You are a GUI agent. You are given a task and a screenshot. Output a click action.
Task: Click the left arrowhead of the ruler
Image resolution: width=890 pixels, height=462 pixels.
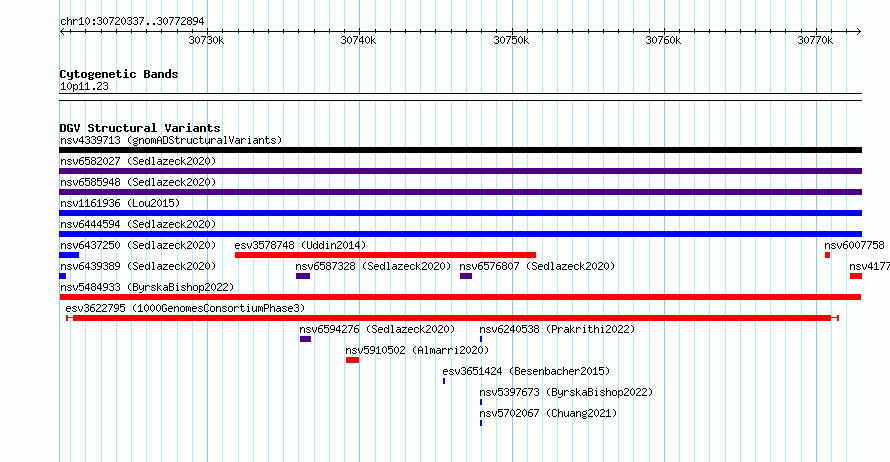(x=62, y=31)
